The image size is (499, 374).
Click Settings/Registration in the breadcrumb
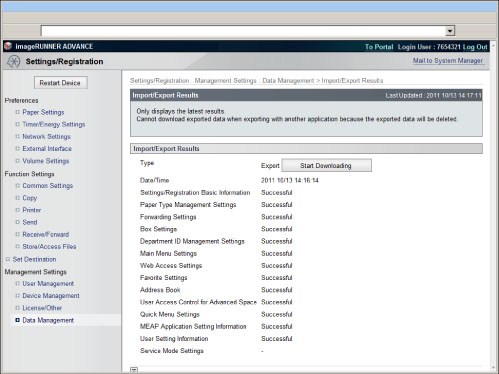click(x=159, y=81)
